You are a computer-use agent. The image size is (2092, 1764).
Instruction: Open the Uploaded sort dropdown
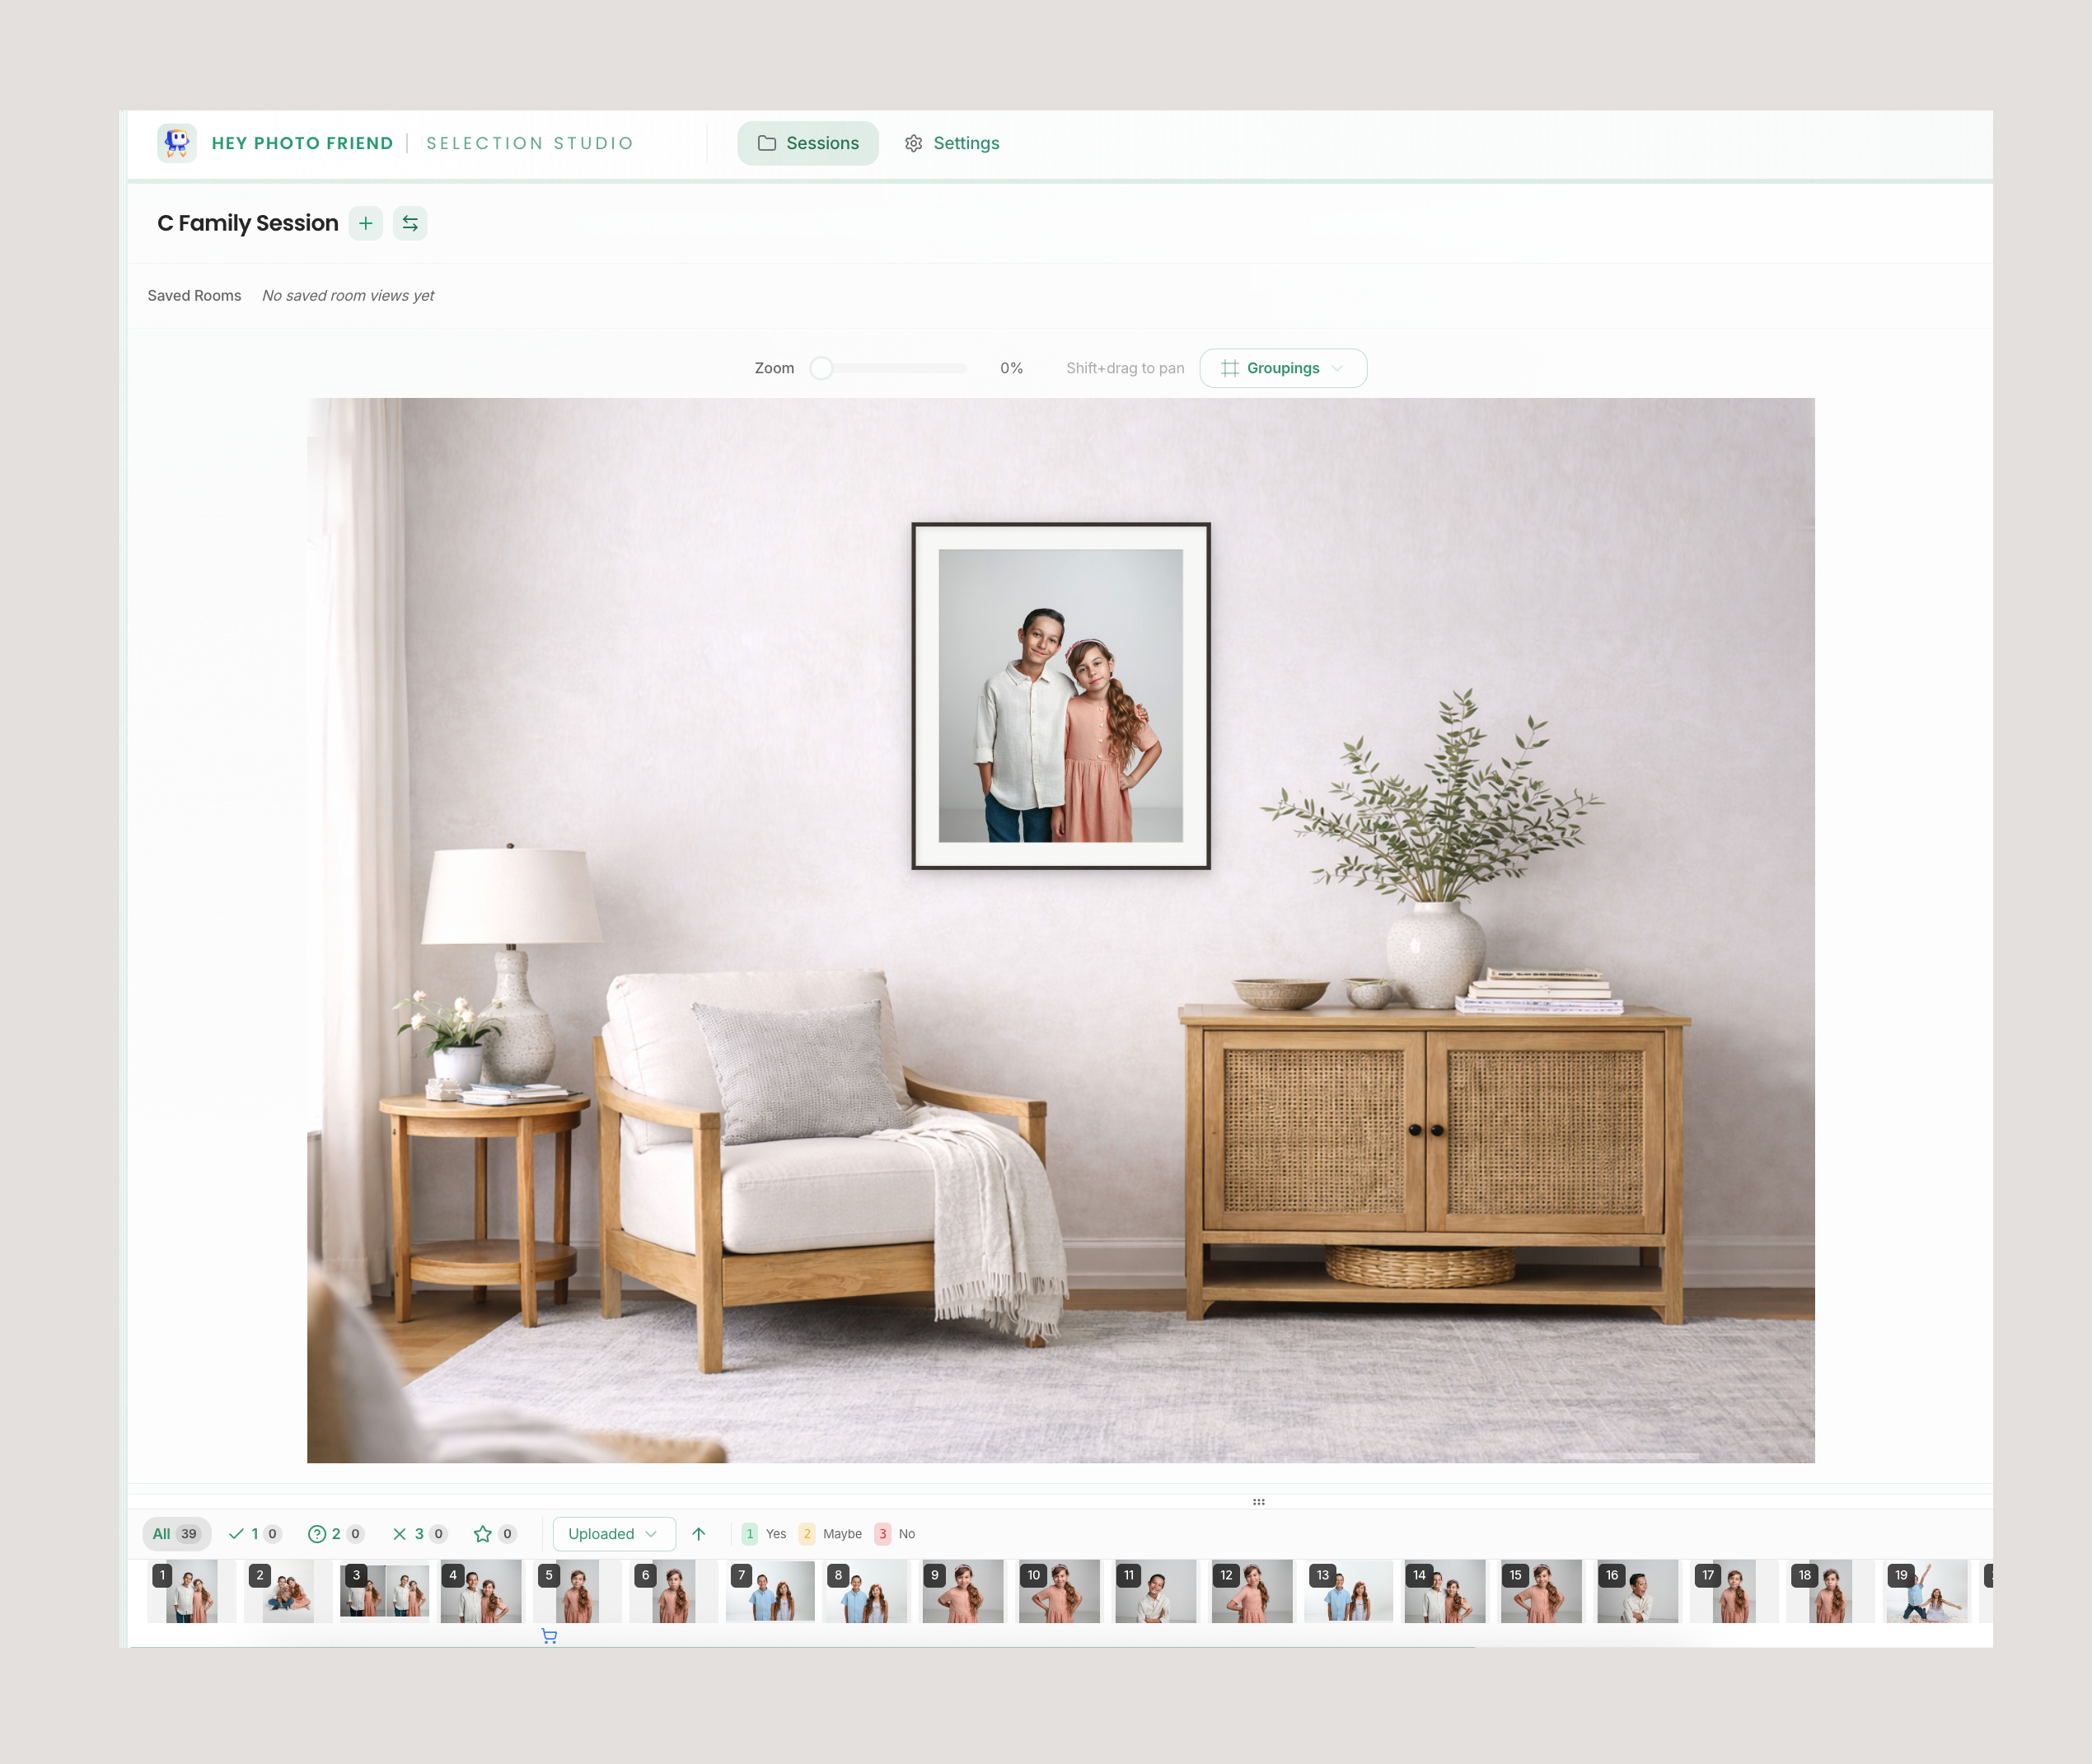point(613,1534)
